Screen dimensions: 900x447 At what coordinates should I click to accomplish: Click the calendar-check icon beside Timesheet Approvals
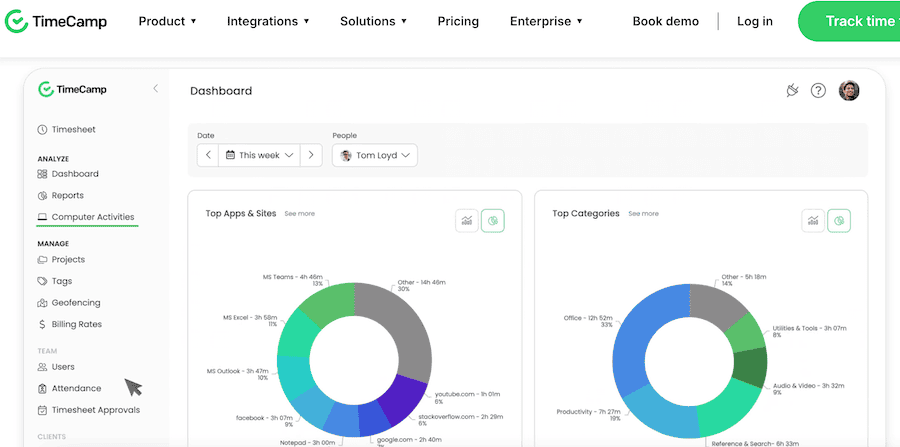(42, 410)
